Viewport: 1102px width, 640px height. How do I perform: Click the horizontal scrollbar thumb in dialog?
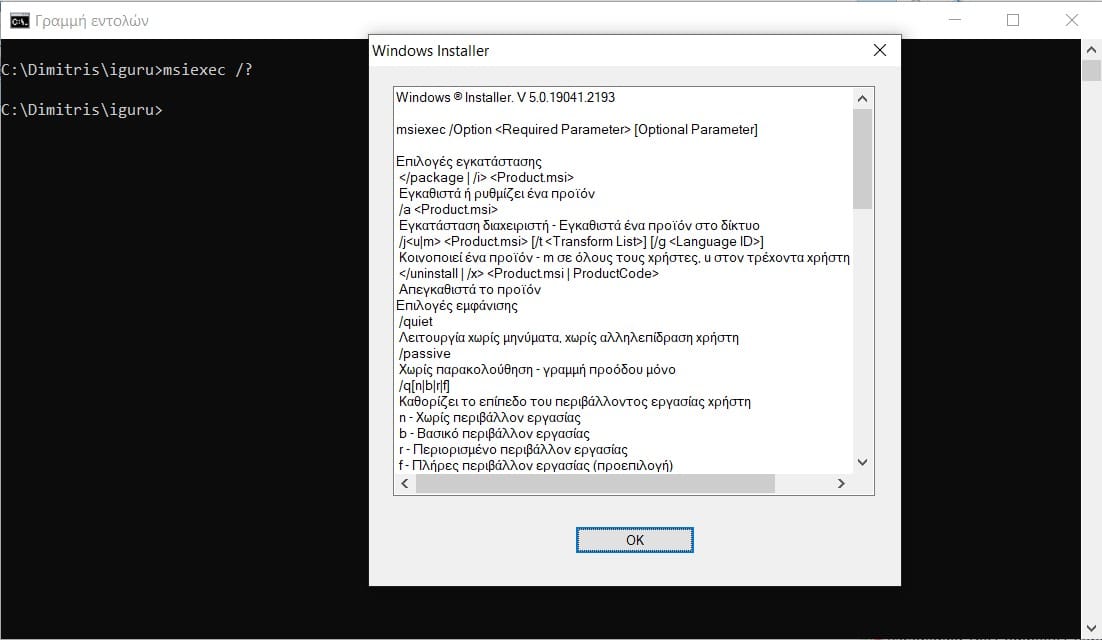595,483
